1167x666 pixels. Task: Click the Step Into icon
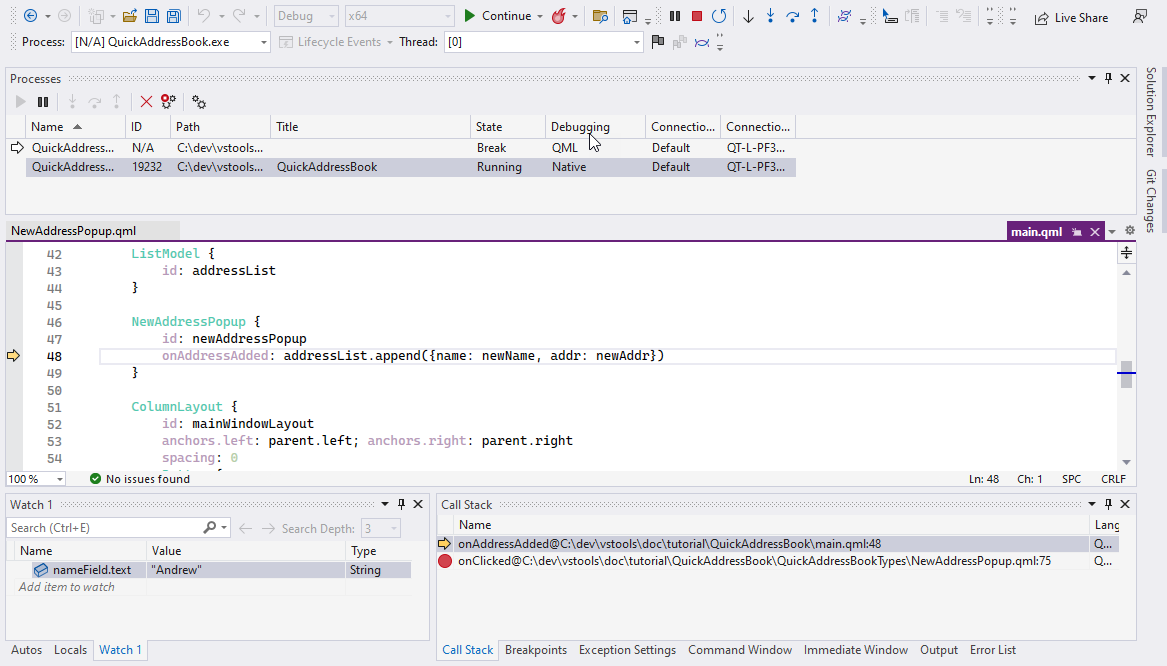771,15
